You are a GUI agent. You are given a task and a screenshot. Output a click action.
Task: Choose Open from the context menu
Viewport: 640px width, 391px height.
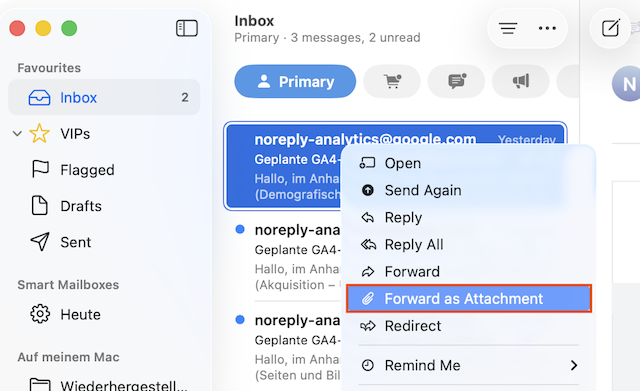(469, 163)
